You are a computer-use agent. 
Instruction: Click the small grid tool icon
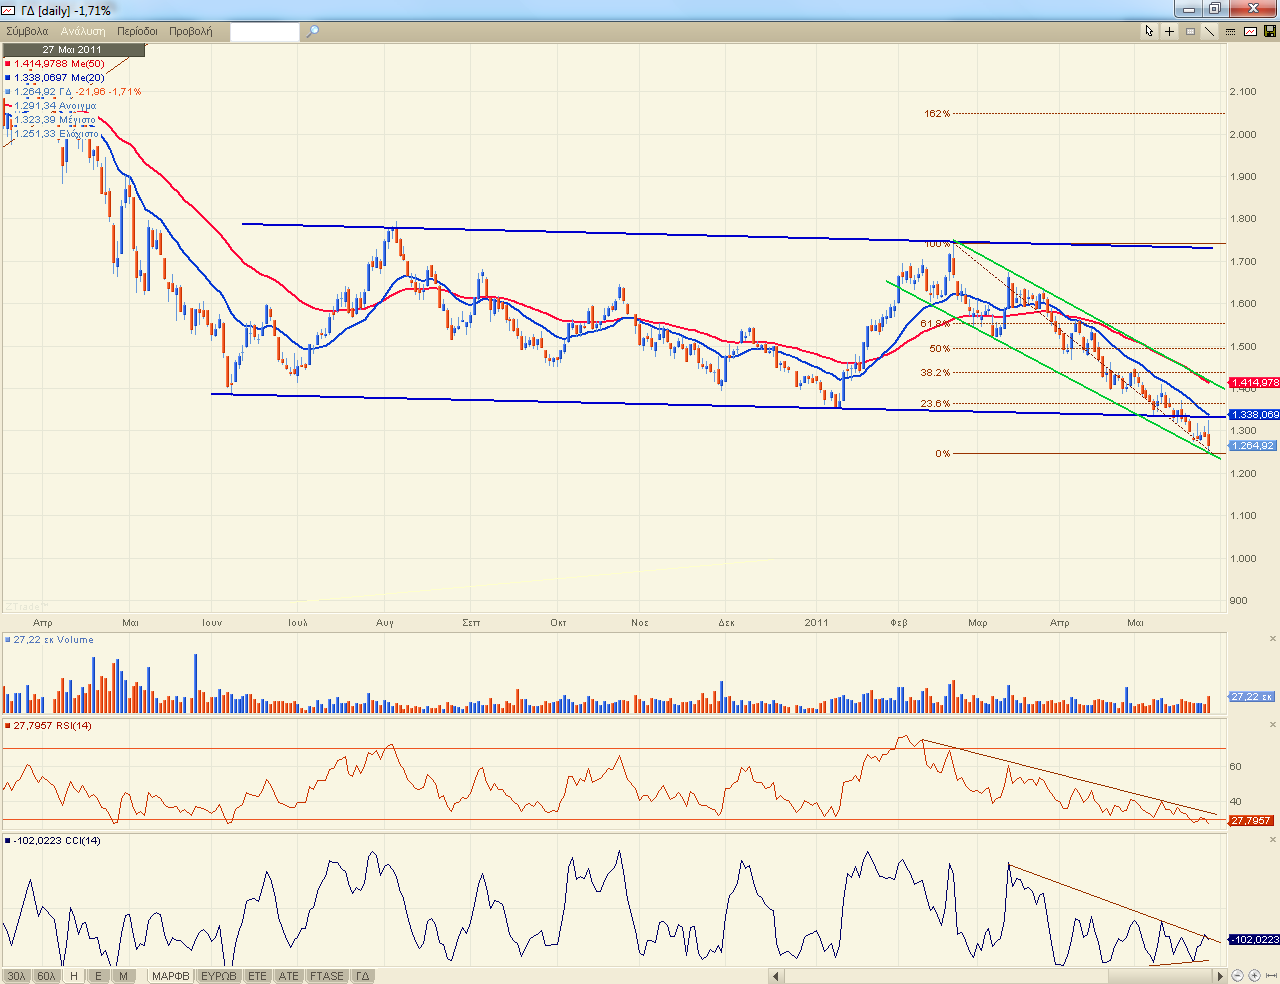click(1190, 31)
